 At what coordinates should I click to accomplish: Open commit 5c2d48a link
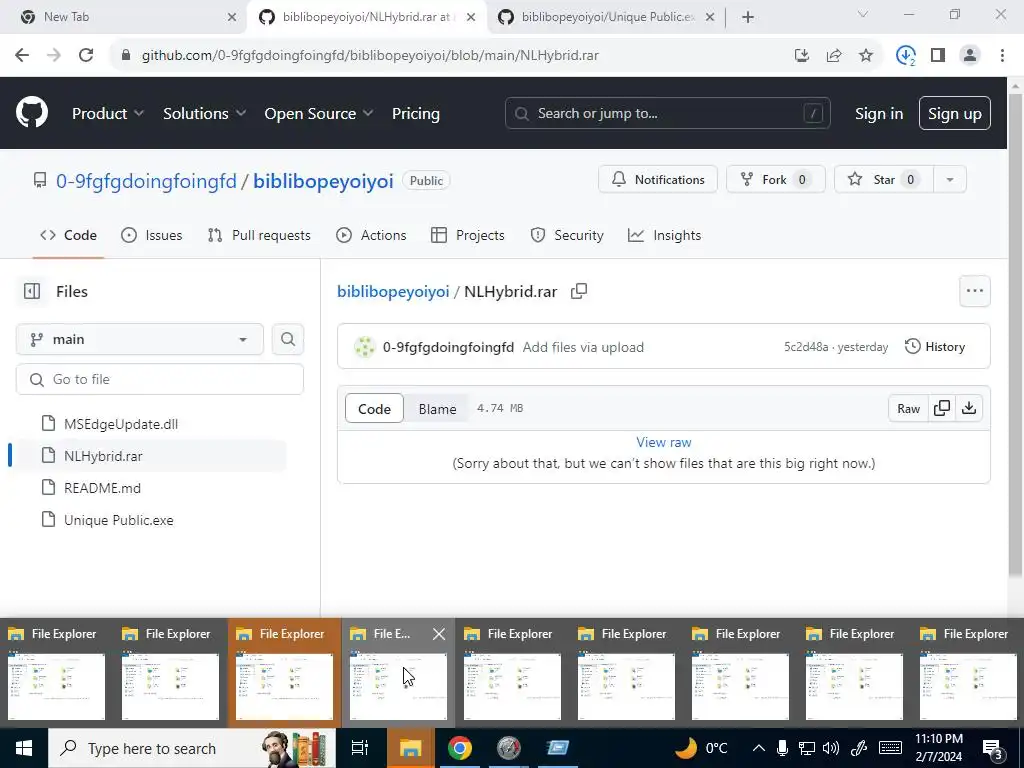(x=806, y=347)
